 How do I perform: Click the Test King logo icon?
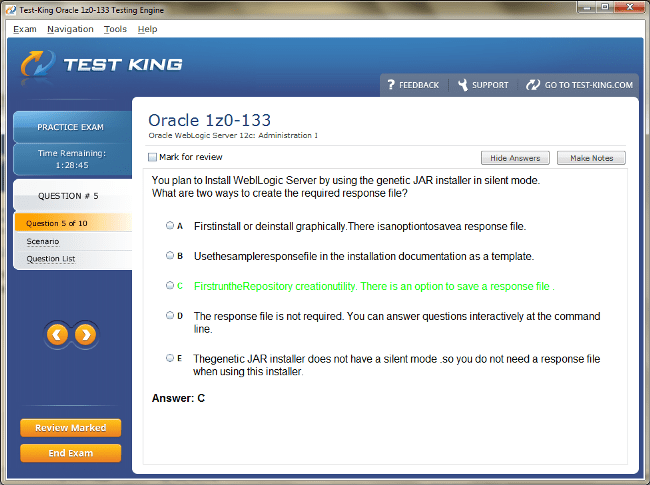38,64
